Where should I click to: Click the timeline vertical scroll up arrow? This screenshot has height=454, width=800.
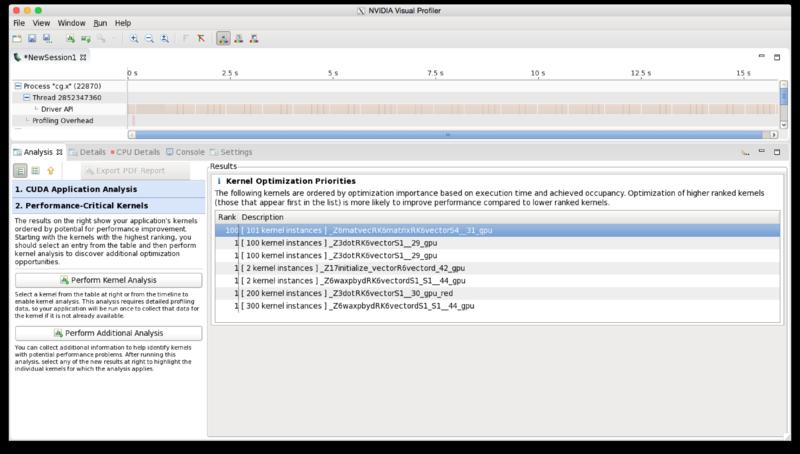[x=784, y=84]
